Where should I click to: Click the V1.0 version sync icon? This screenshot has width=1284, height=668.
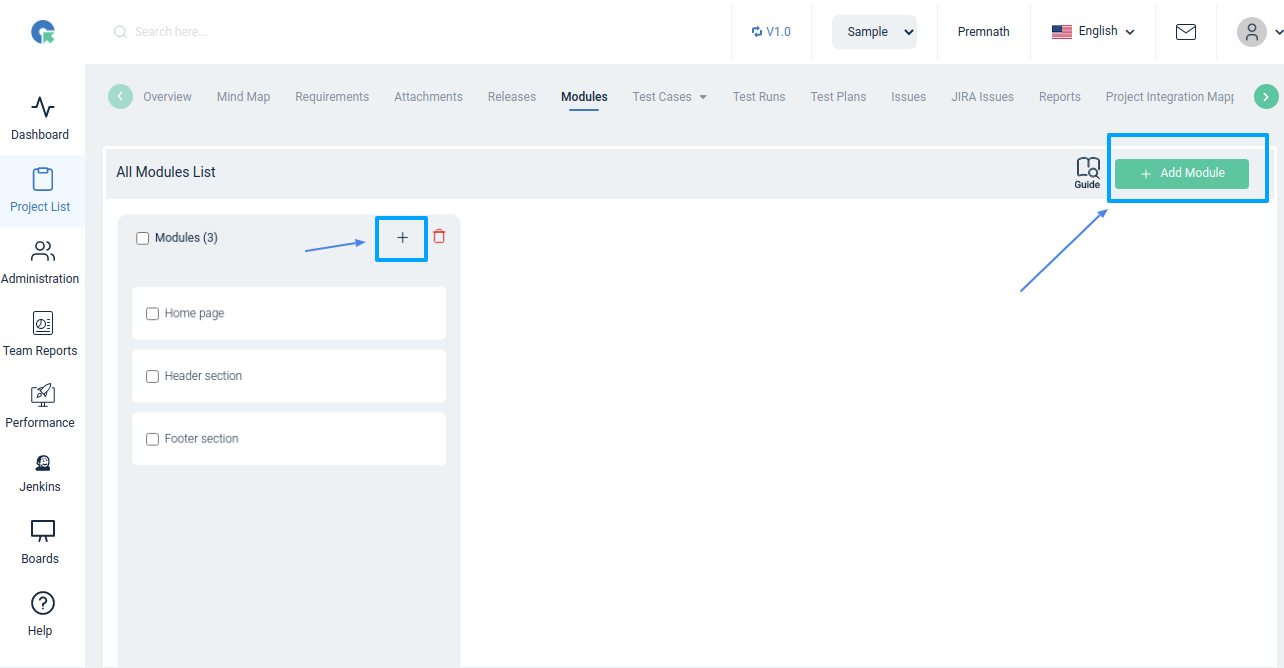[757, 32]
